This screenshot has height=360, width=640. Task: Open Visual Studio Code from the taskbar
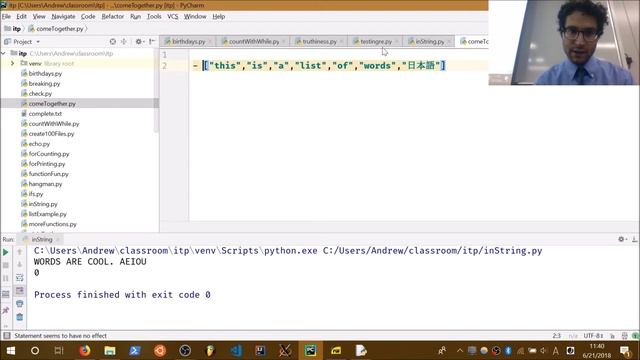tap(236, 351)
